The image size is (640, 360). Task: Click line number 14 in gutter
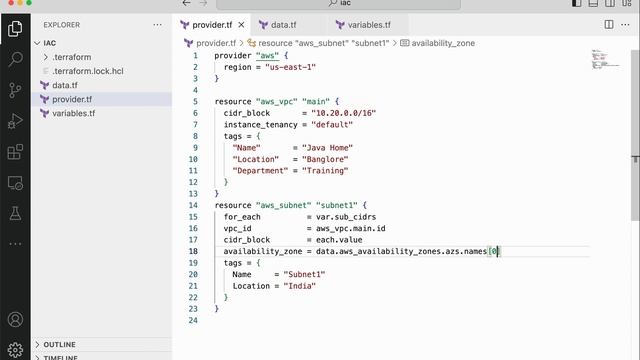click(x=193, y=205)
